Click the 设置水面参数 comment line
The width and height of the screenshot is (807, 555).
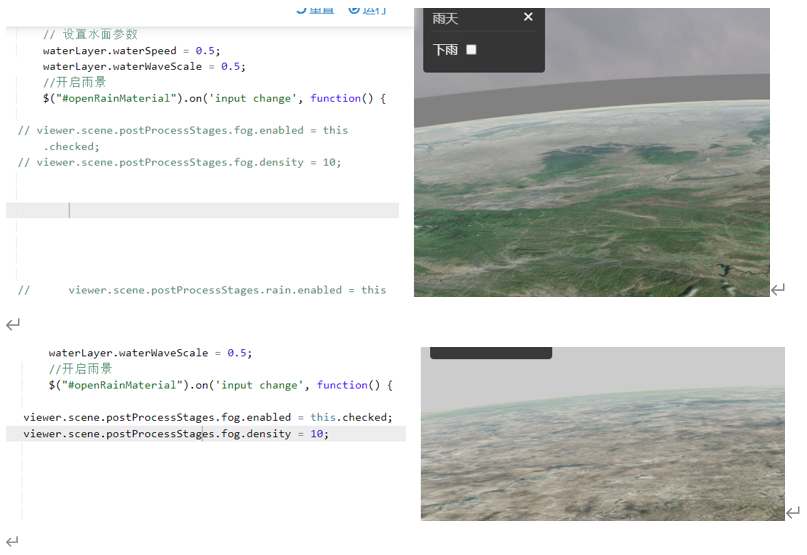pos(90,34)
